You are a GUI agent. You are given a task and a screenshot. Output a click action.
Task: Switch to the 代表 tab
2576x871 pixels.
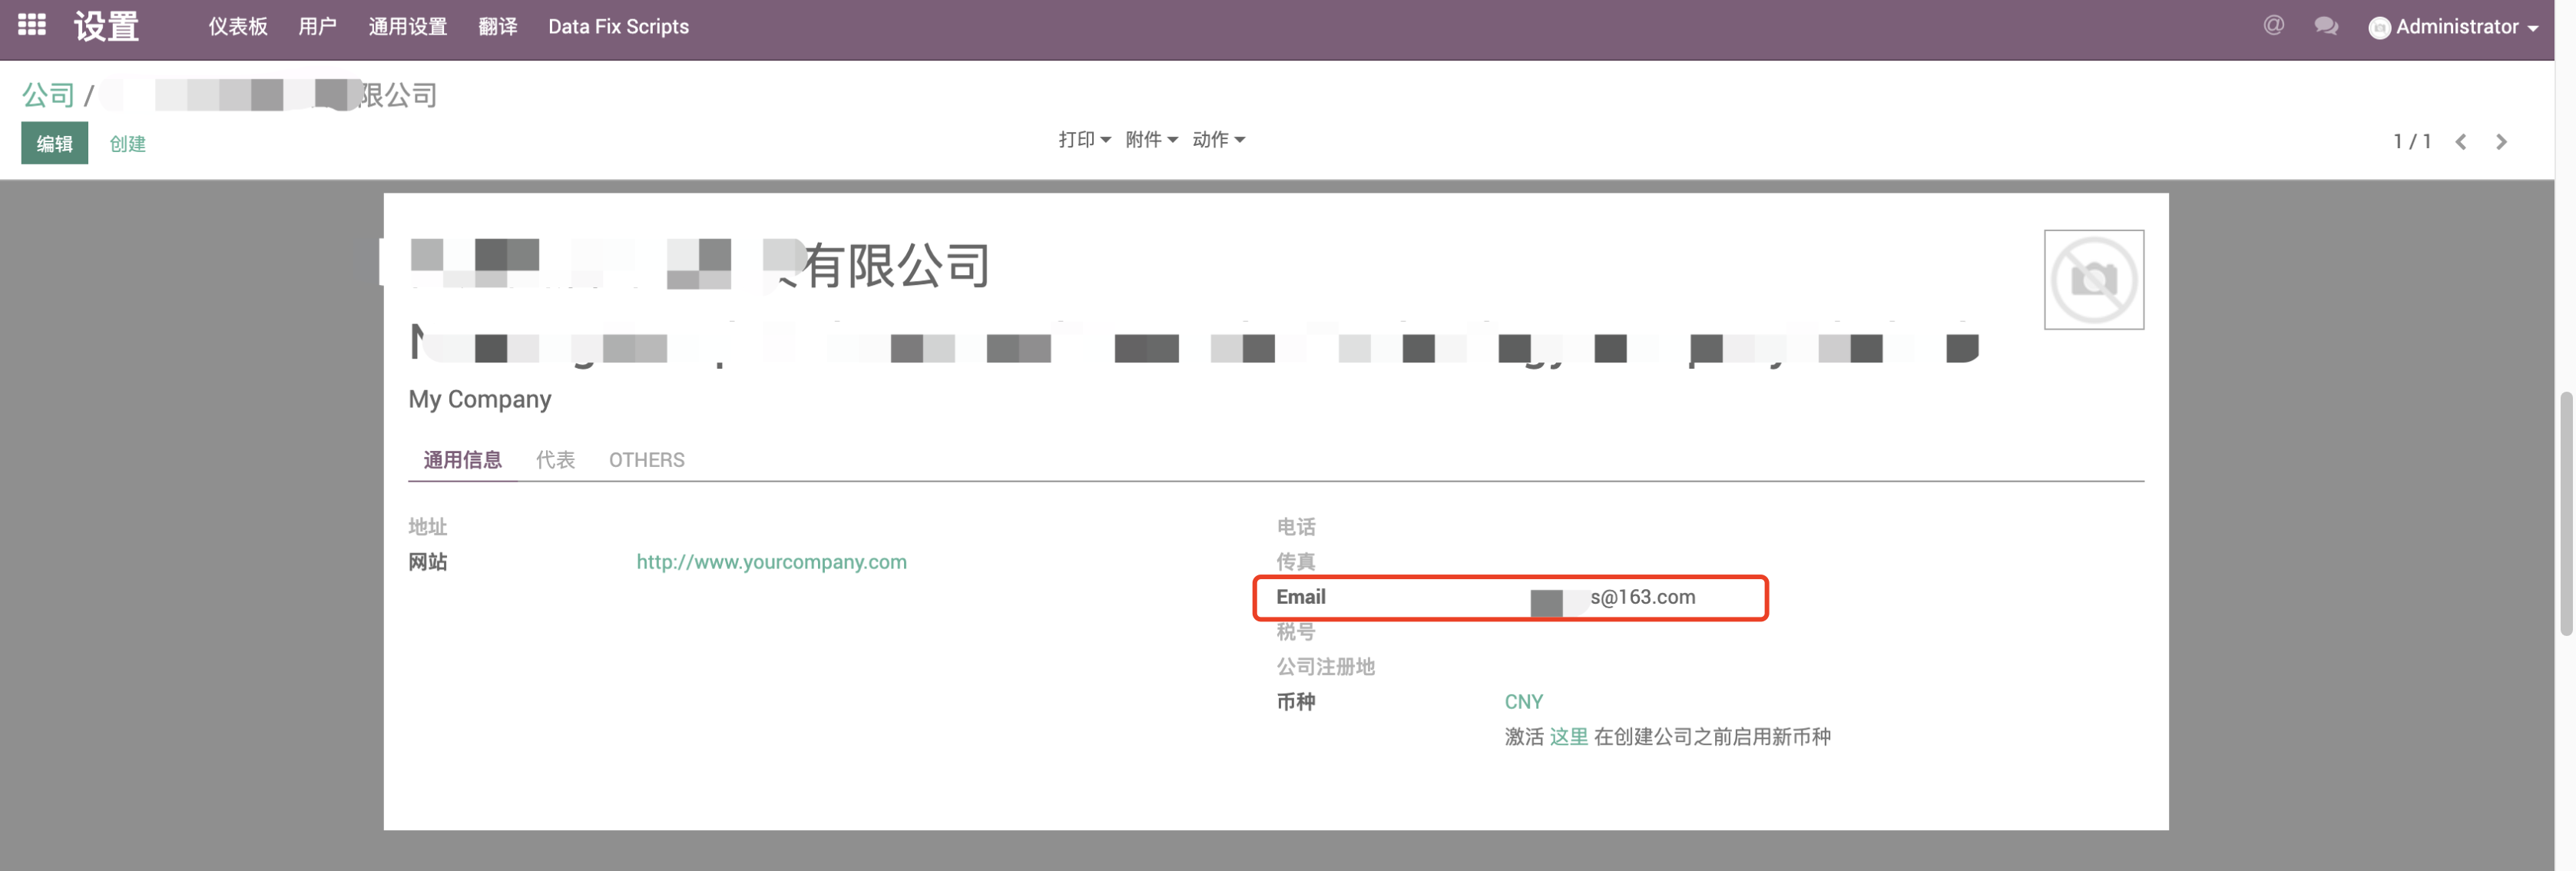click(x=555, y=459)
